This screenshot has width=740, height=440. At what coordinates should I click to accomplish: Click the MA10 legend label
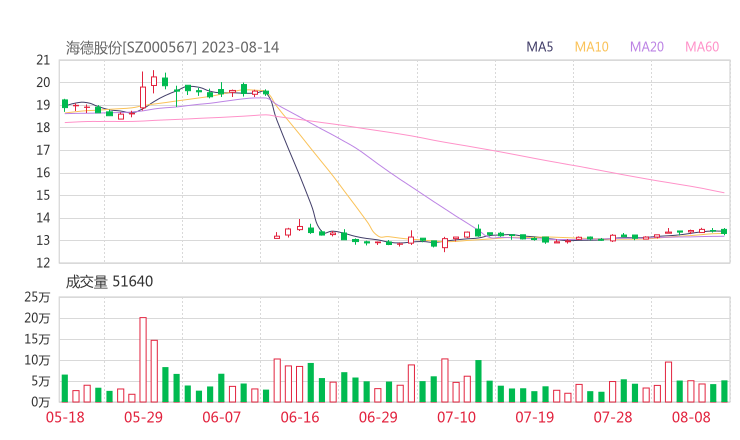591,47
